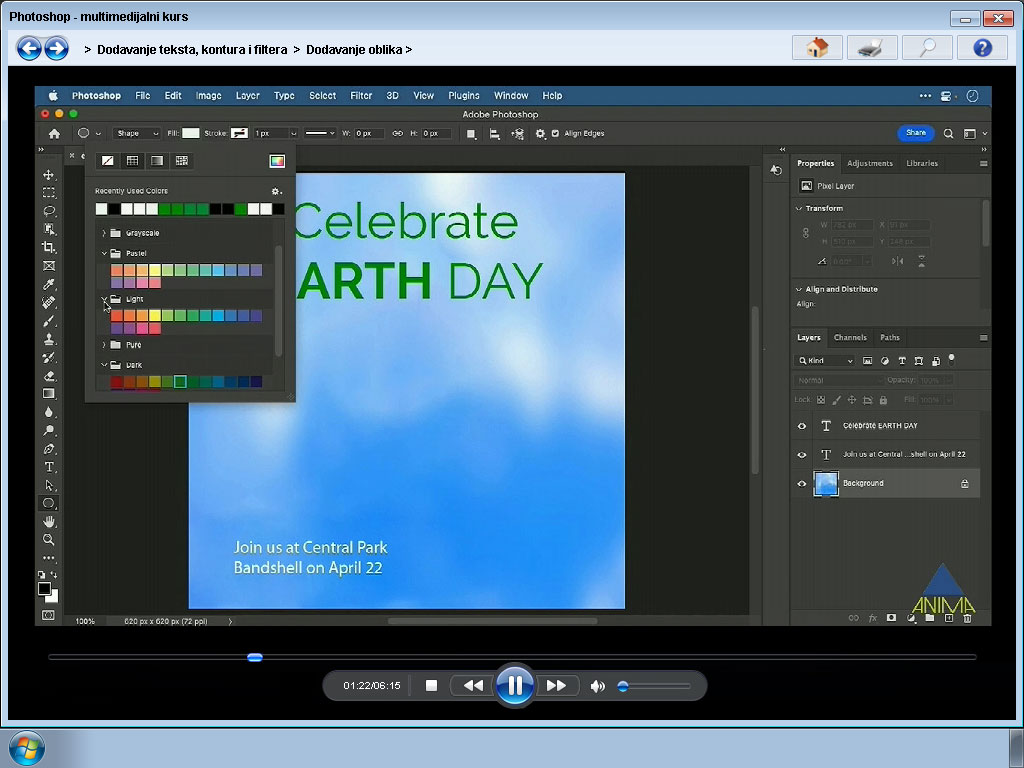The width and height of the screenshot is (1024, 768).
Task: Select the Crop tool
Action: tap(48, 248)
